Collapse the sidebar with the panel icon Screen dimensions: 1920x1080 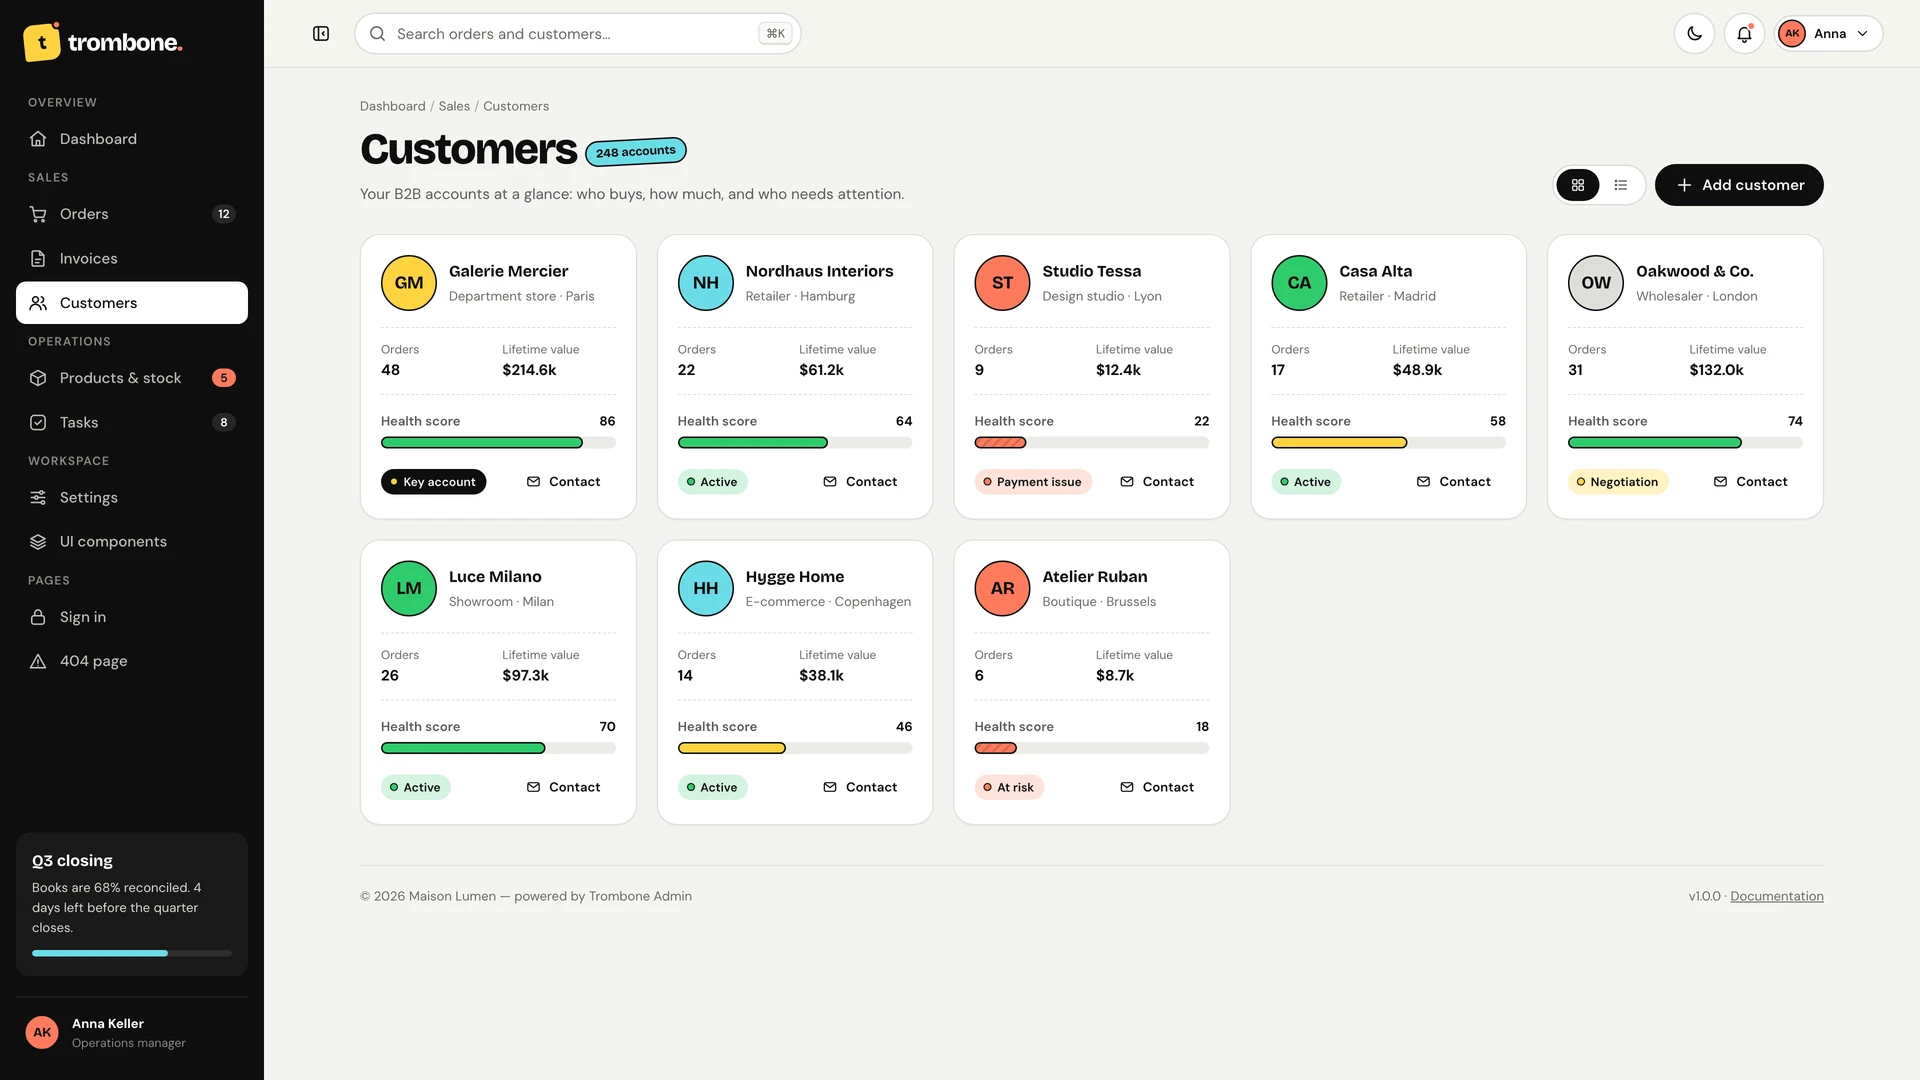click(321, 34)
